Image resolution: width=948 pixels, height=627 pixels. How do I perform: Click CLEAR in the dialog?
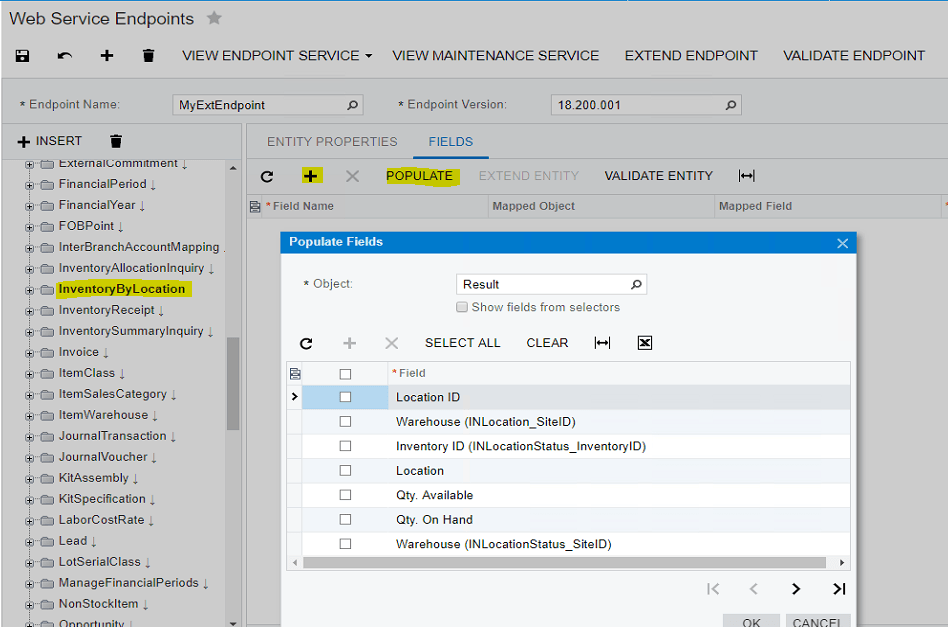coord(547,343)
